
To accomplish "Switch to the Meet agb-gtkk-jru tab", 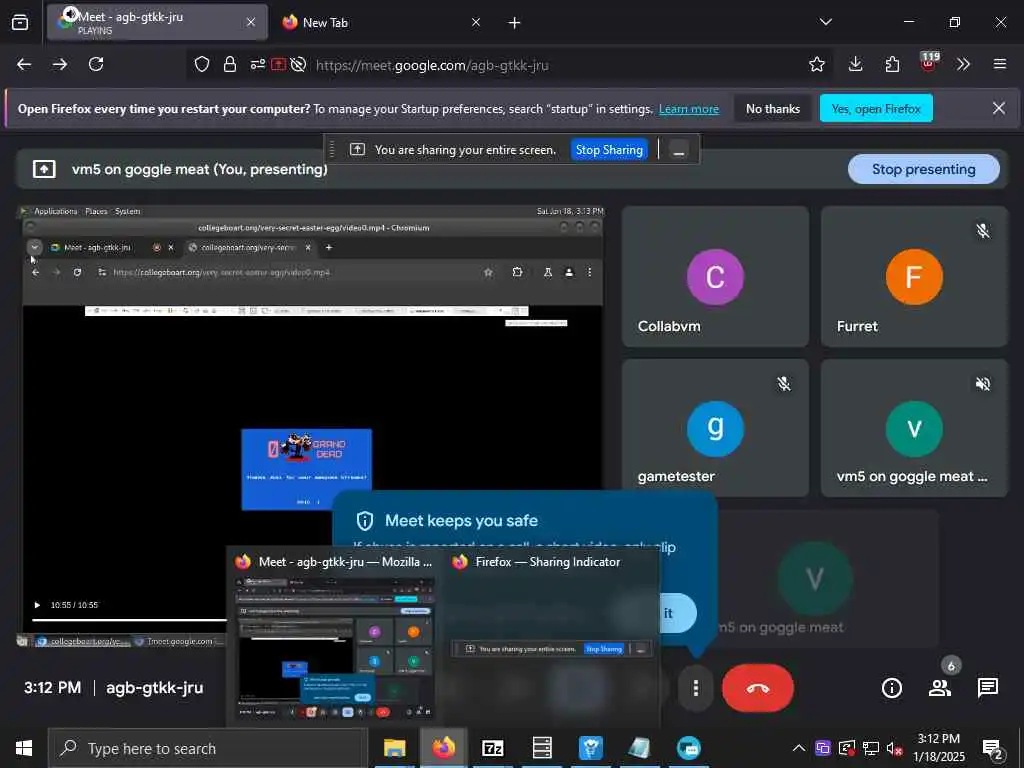I will coord(157,22).
